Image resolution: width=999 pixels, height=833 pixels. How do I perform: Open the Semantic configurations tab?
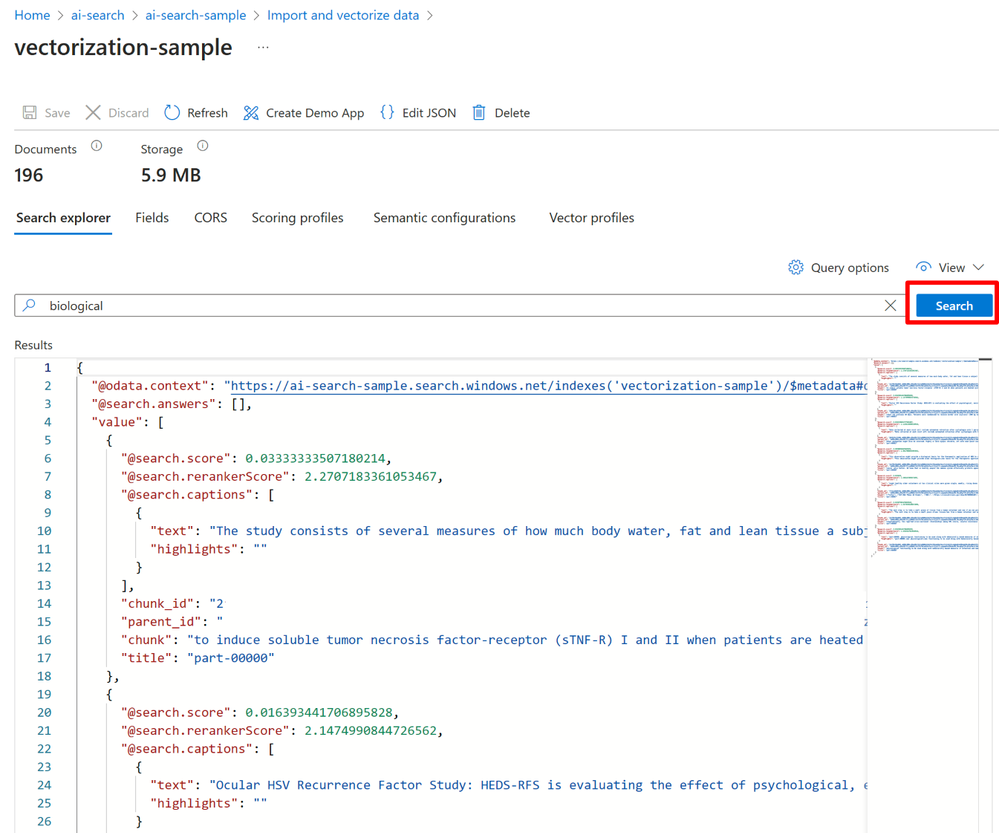[x=444, y=218]
